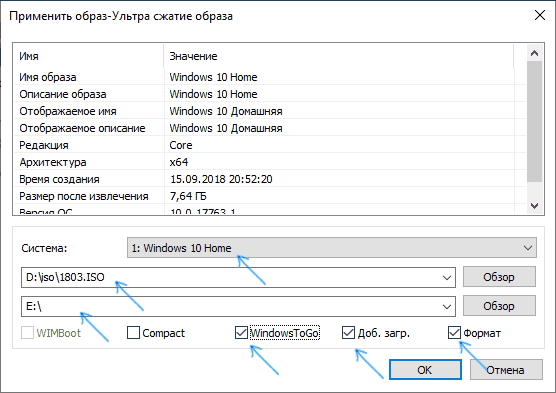
Task: Open the Система dropdown list
Action: (x=332, y=248)
